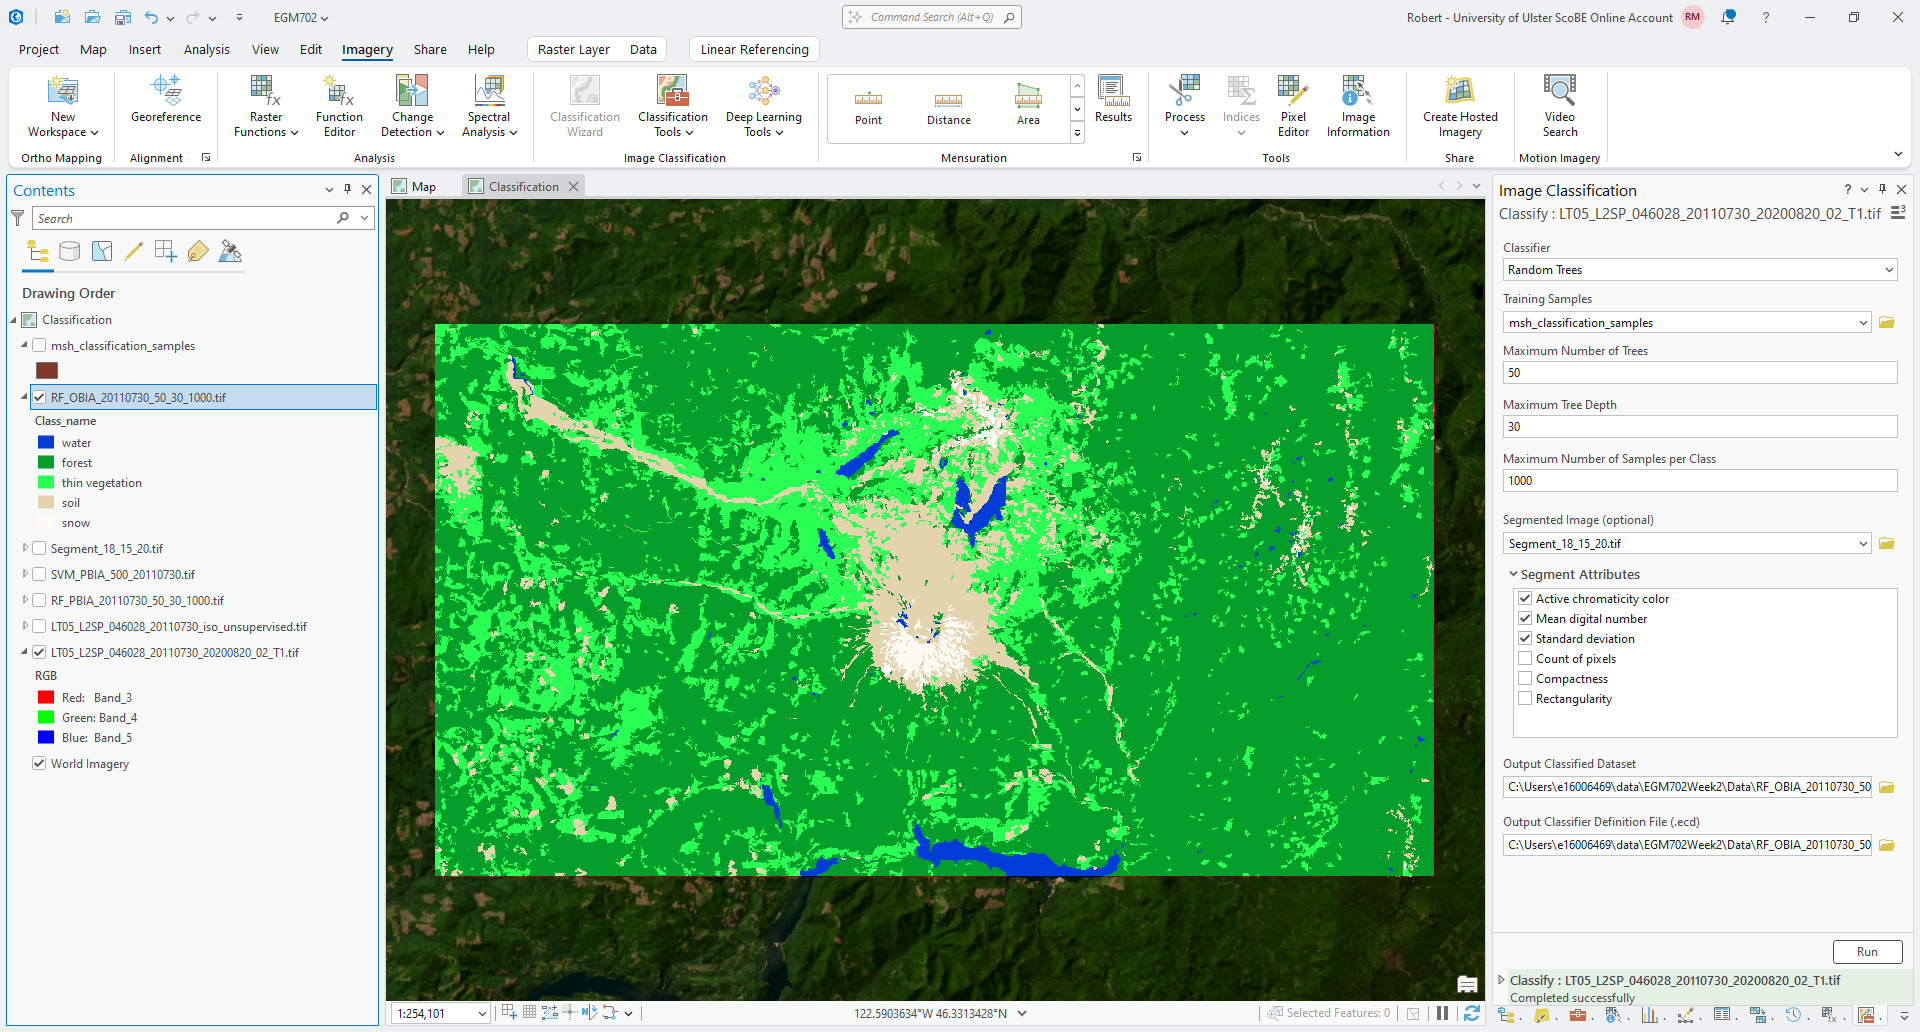Turn off World Imagery layer visibility
This screenshot has height=1032, width=1920.
(x=39, y=764)
